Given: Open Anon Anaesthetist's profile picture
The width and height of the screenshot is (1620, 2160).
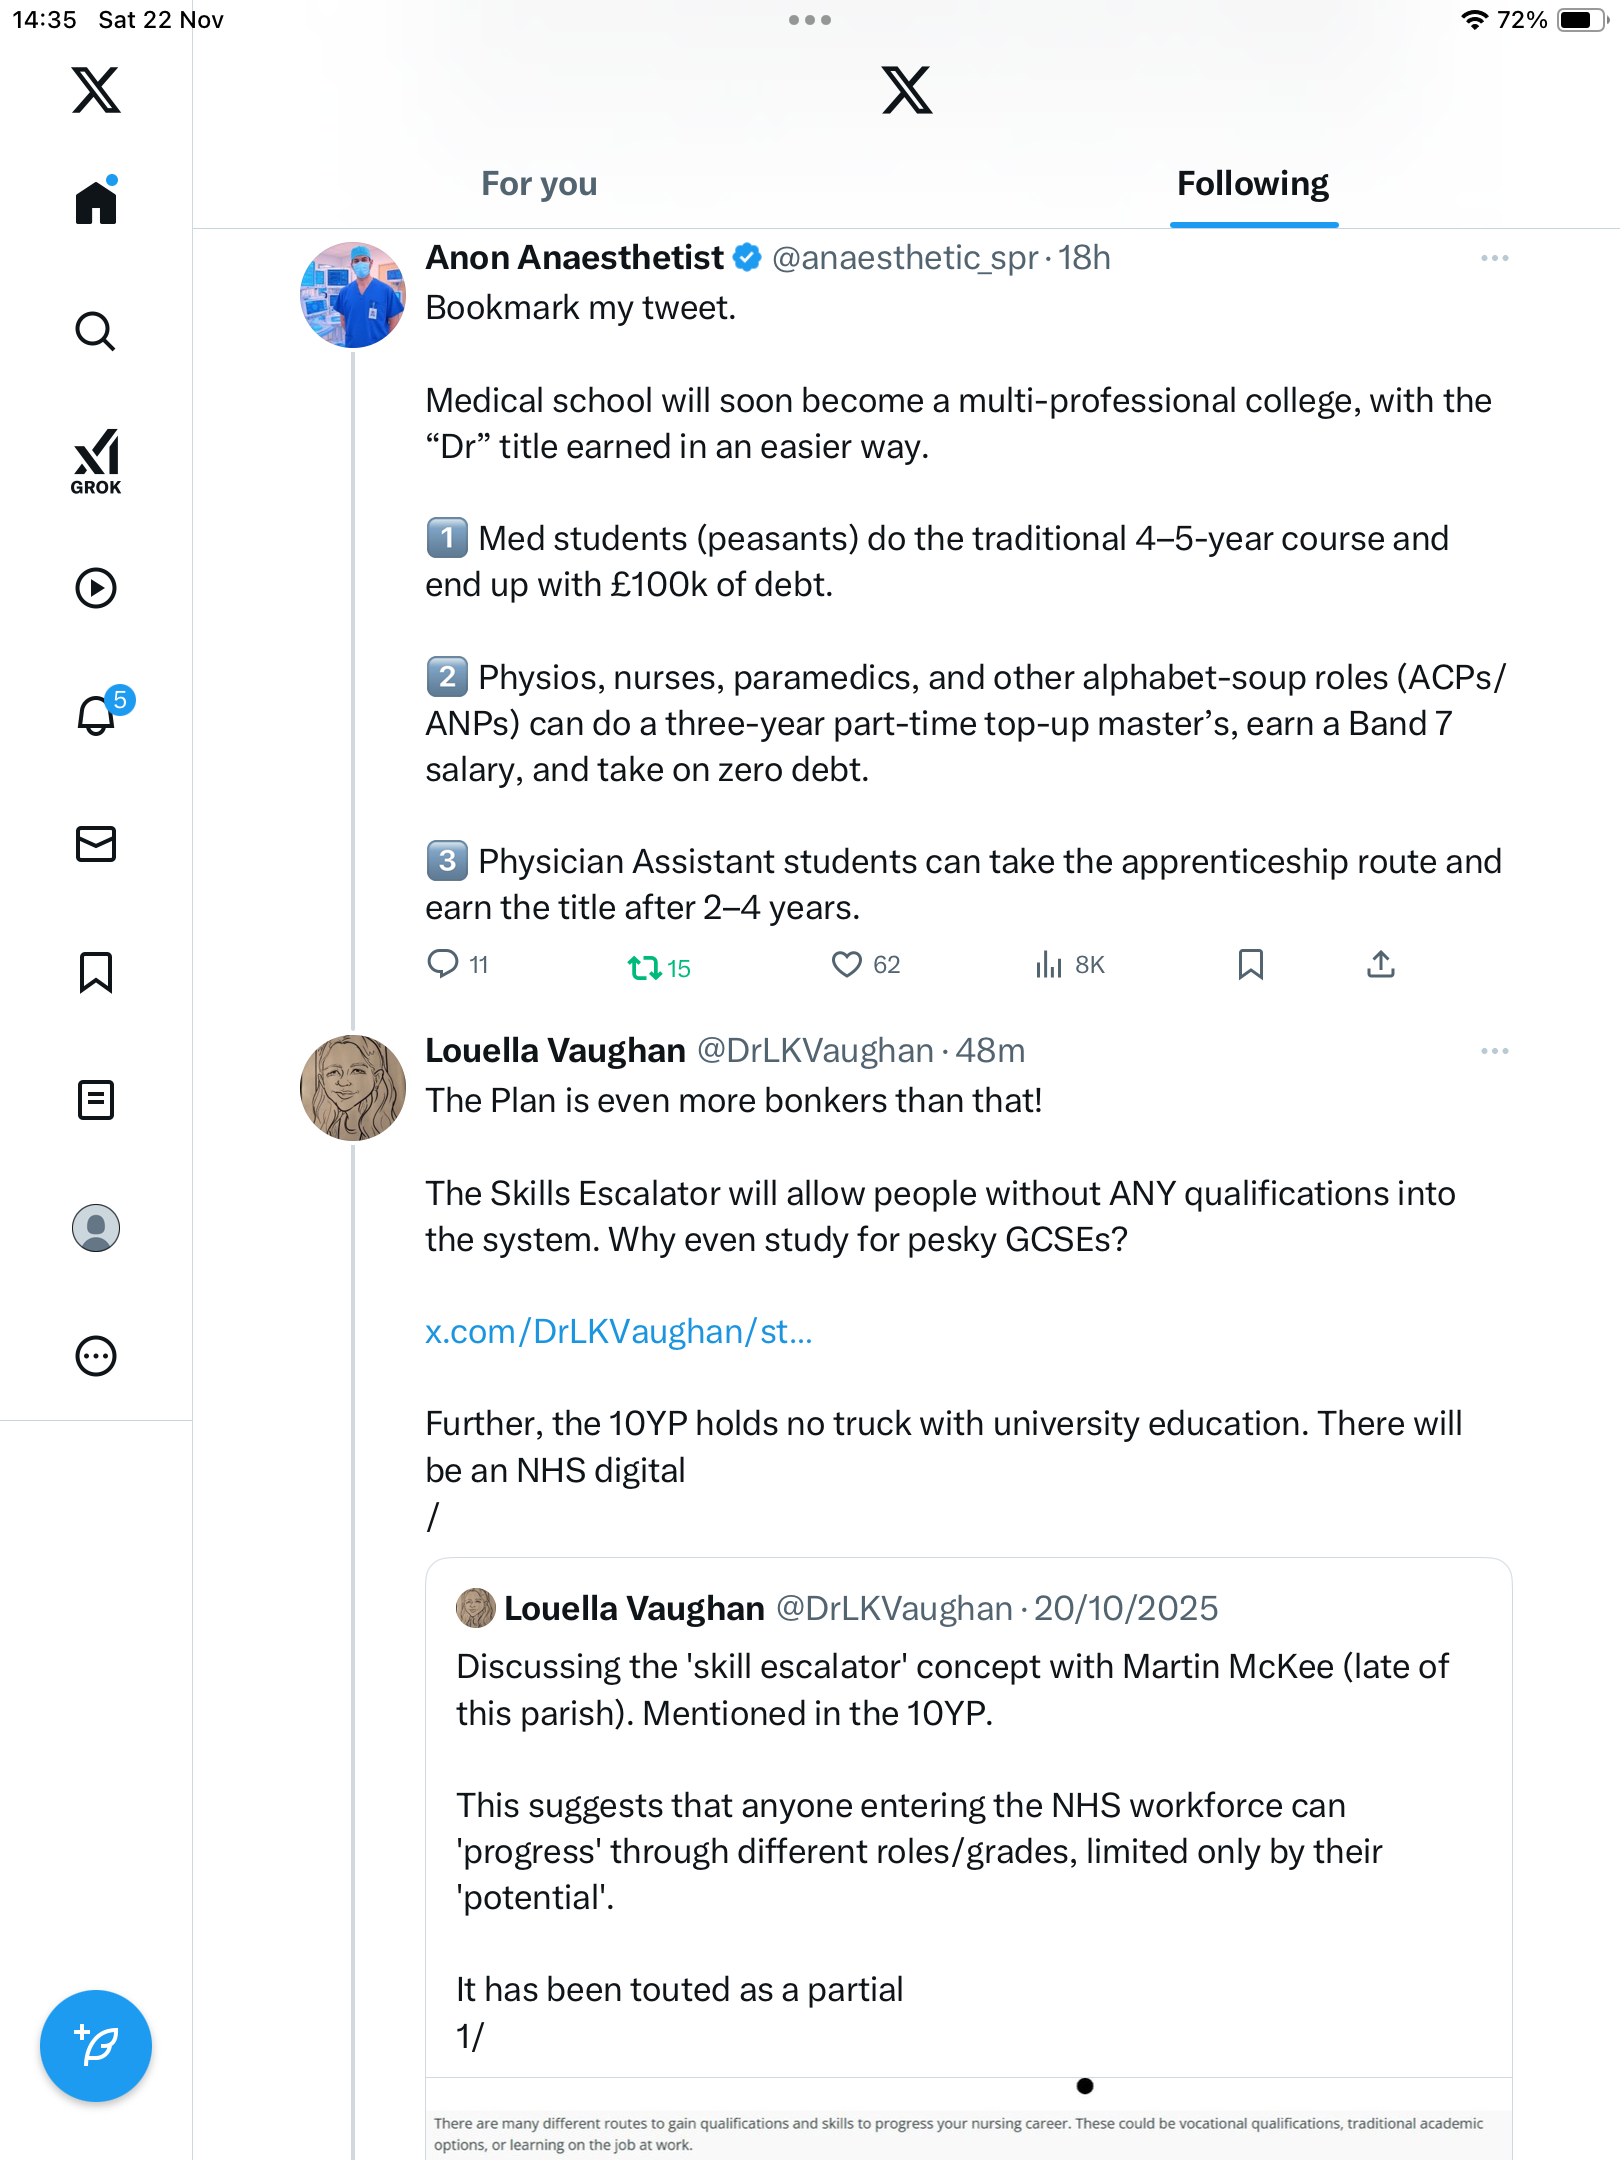Looking at the screenshot, I should click(353, 295).
